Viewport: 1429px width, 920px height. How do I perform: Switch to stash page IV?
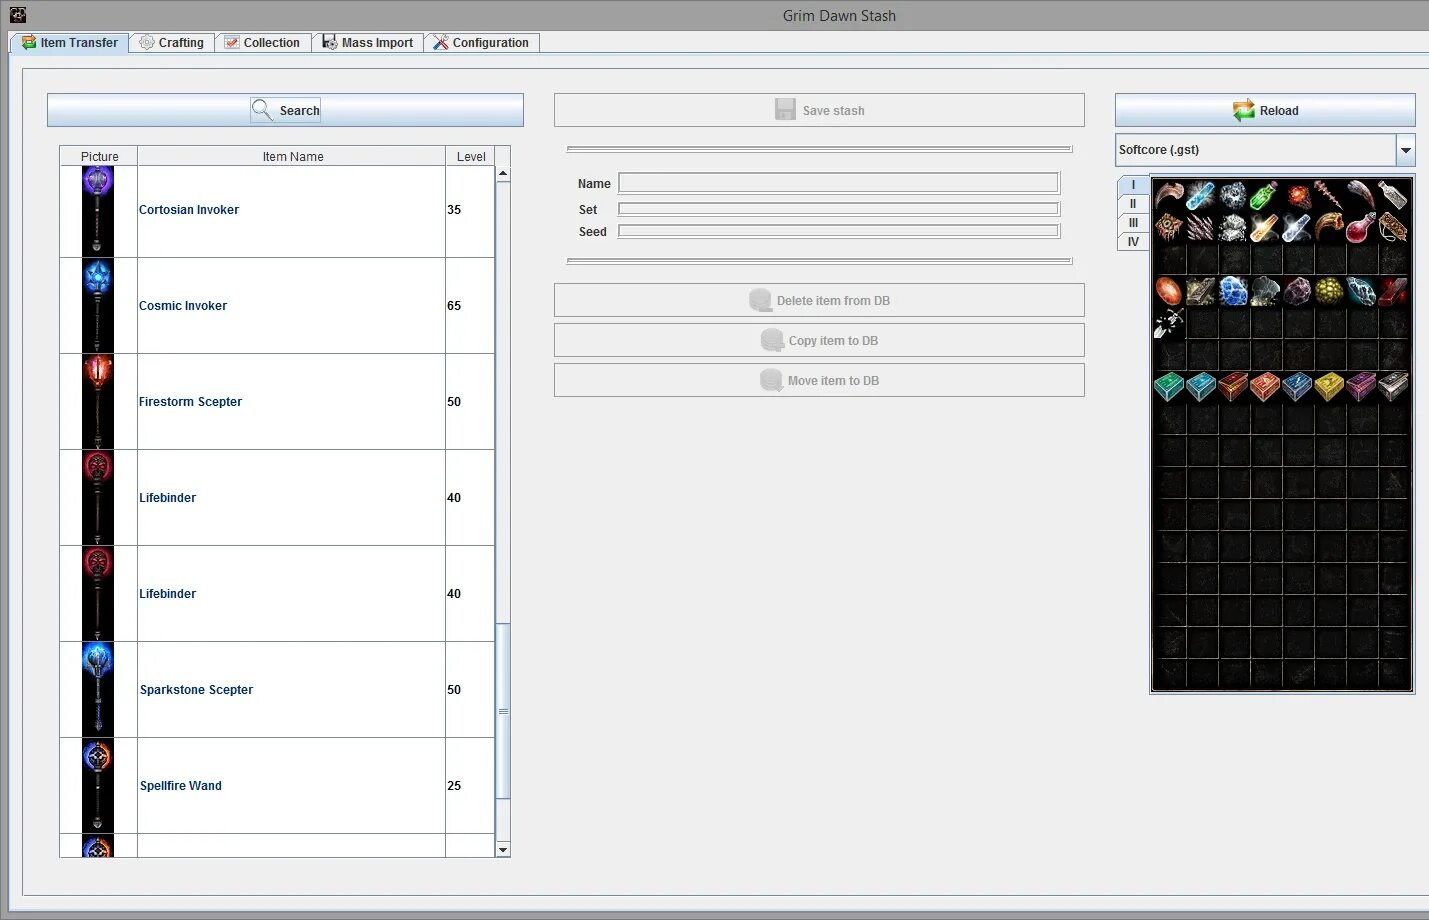pyautogui.click(x=1133, y=241)
